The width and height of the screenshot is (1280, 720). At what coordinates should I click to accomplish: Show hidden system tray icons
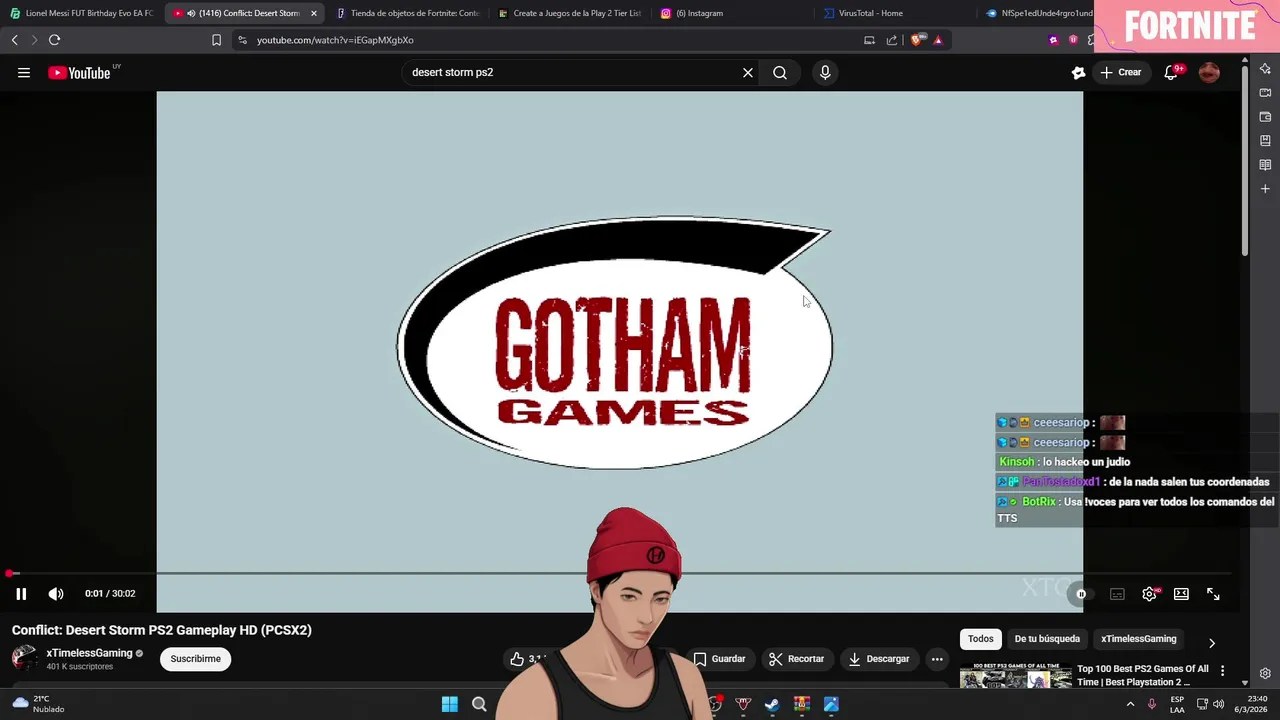point(1130,704)
